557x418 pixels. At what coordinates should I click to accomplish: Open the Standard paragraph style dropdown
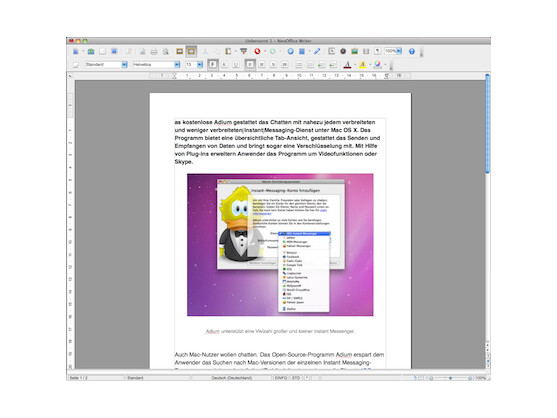(124, 65)
